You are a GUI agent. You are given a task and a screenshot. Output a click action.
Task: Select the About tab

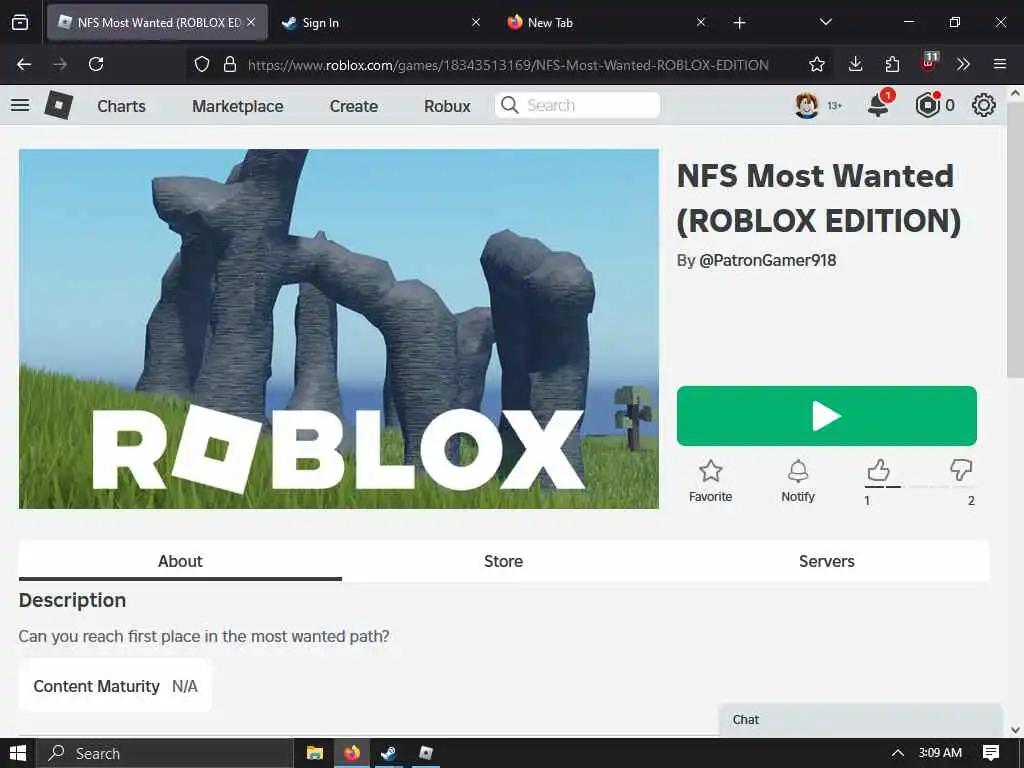tap(180, 561)
